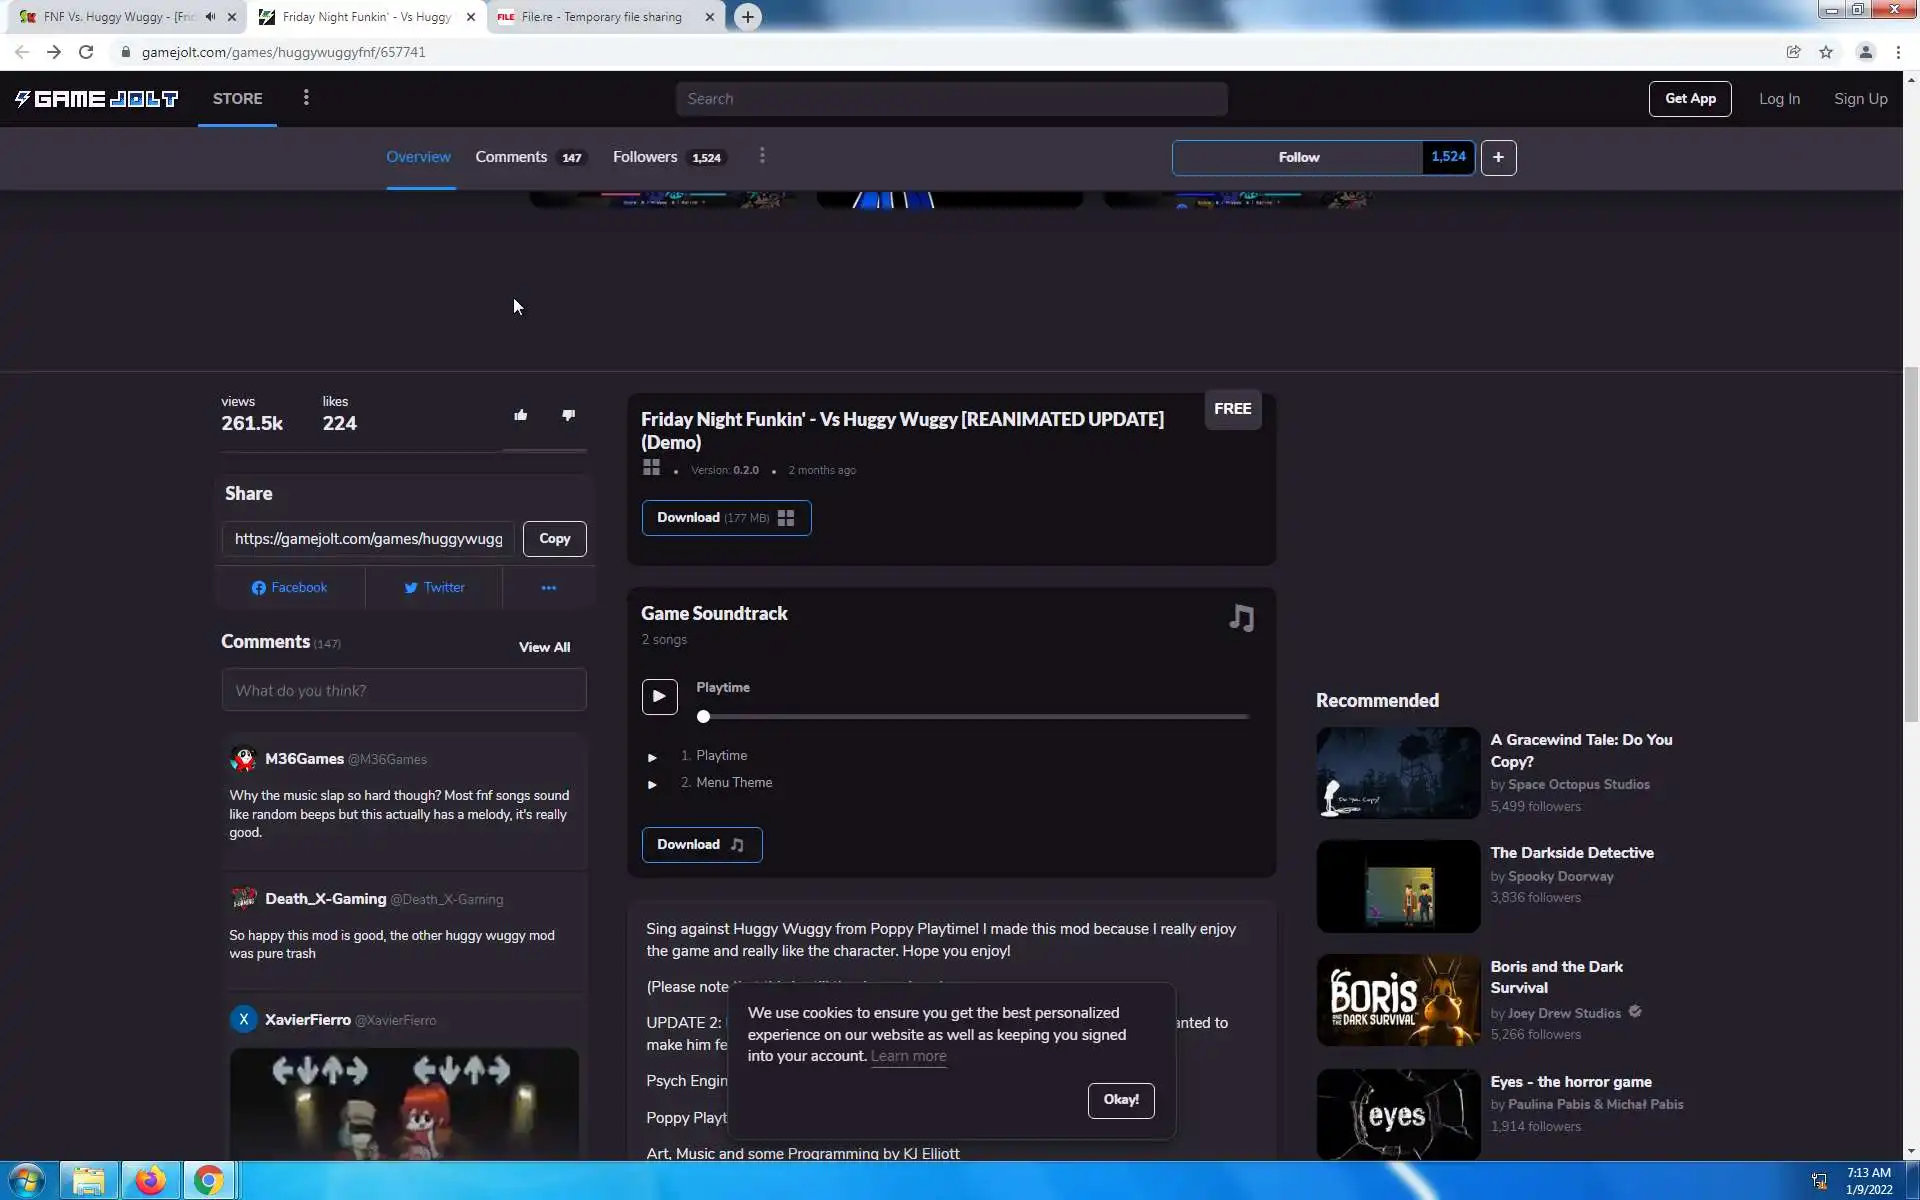Expand the more options menu next to Followers
This screenshot has height=1200, width=1920.
tap(762, 156)
